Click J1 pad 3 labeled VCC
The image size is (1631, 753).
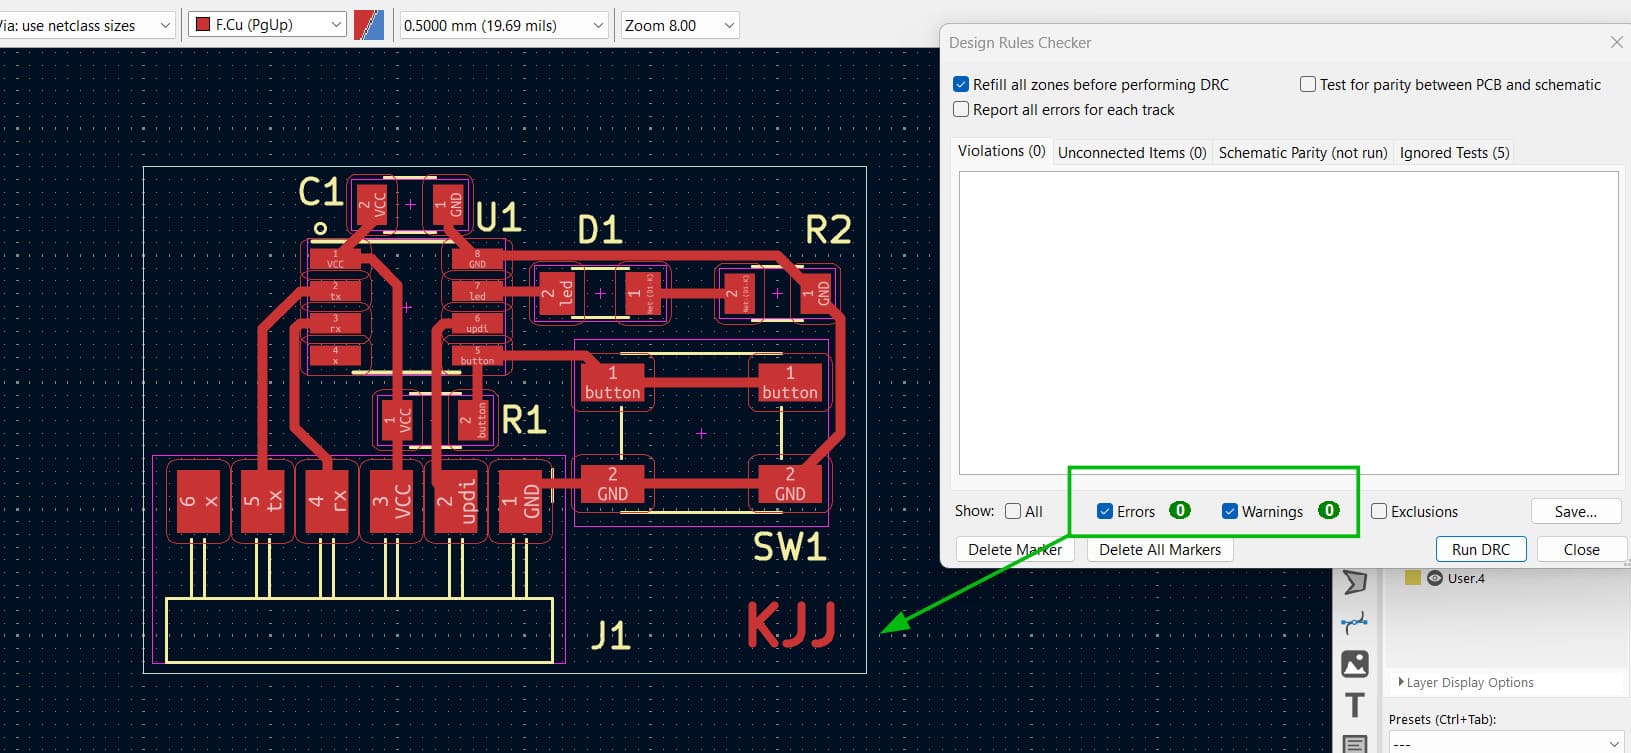(x=392, y=500)
